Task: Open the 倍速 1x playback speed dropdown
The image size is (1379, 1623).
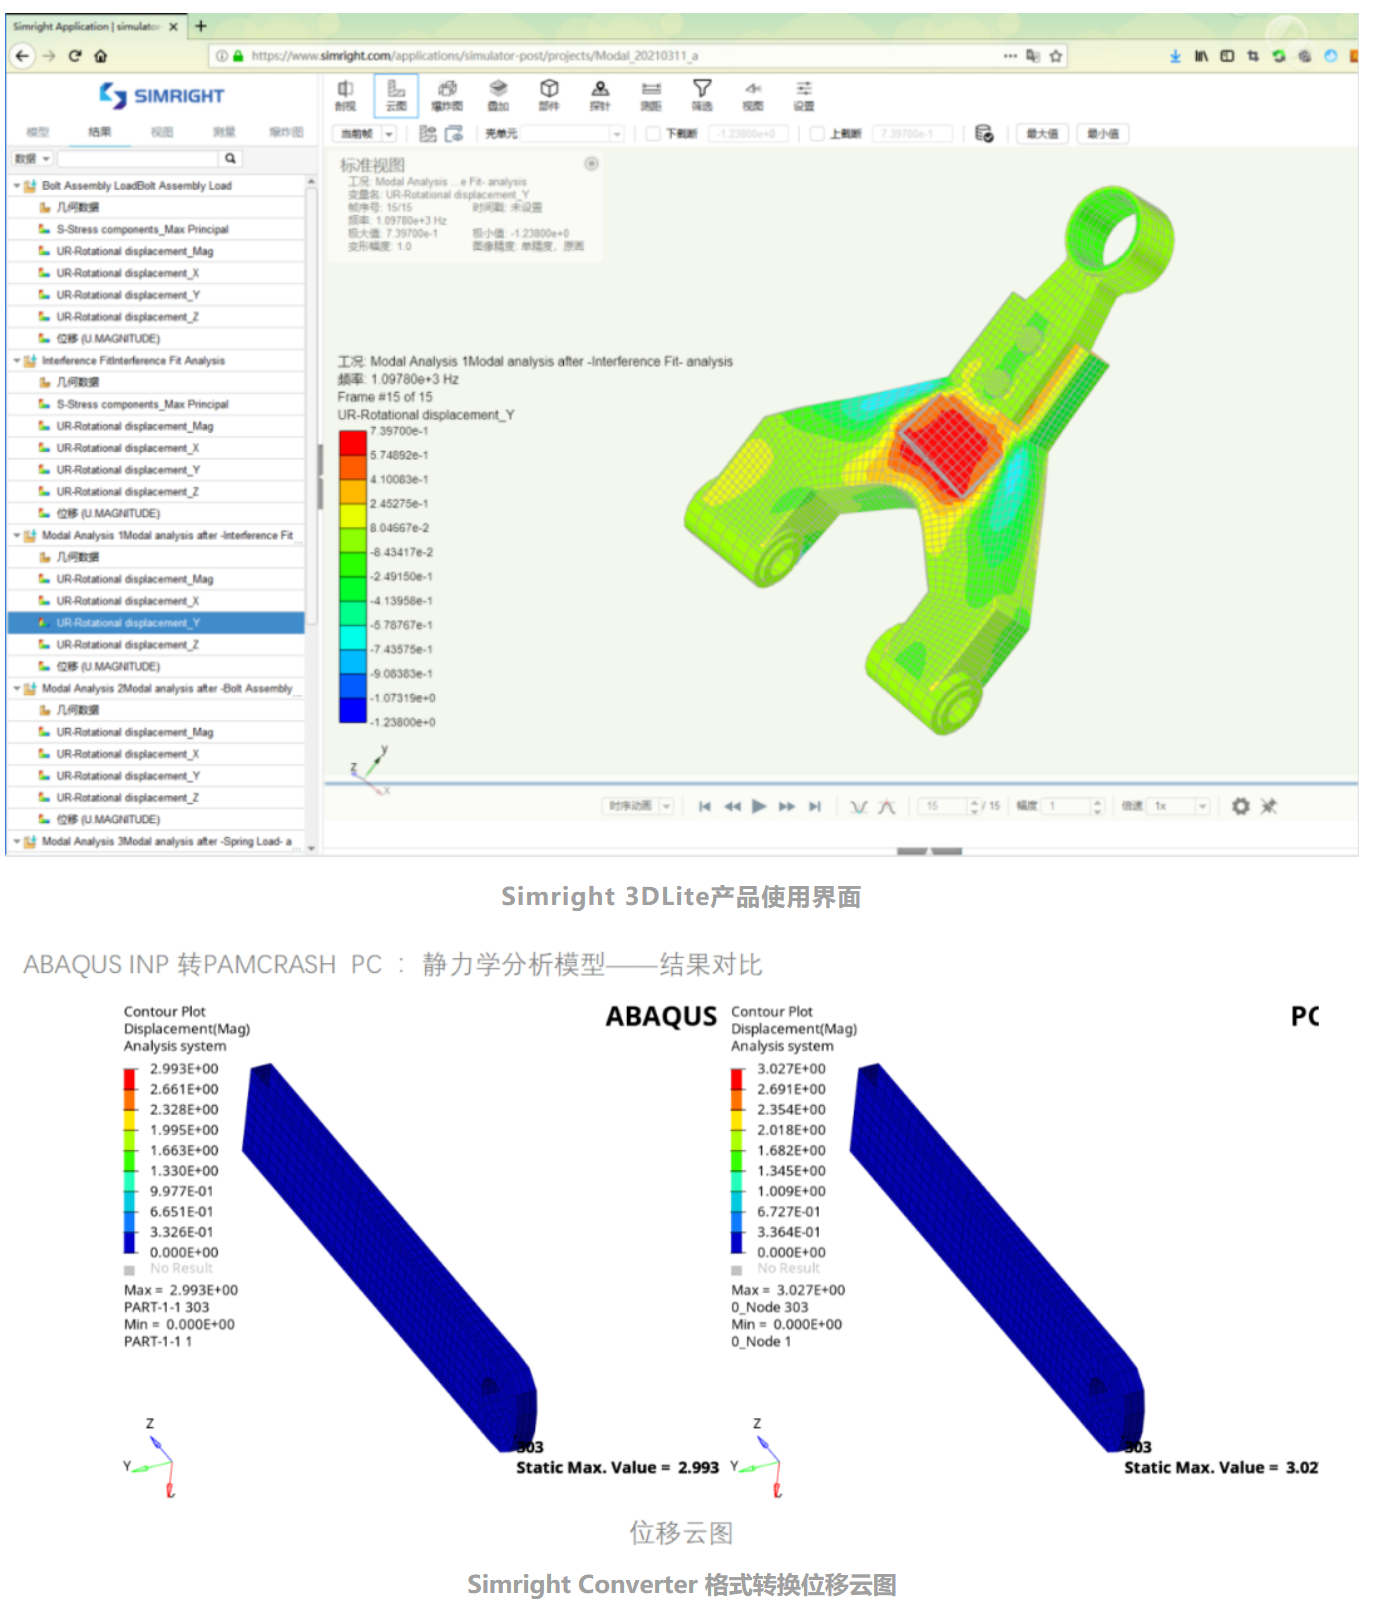Action: pyautogui.click(x=1201, y=806)
